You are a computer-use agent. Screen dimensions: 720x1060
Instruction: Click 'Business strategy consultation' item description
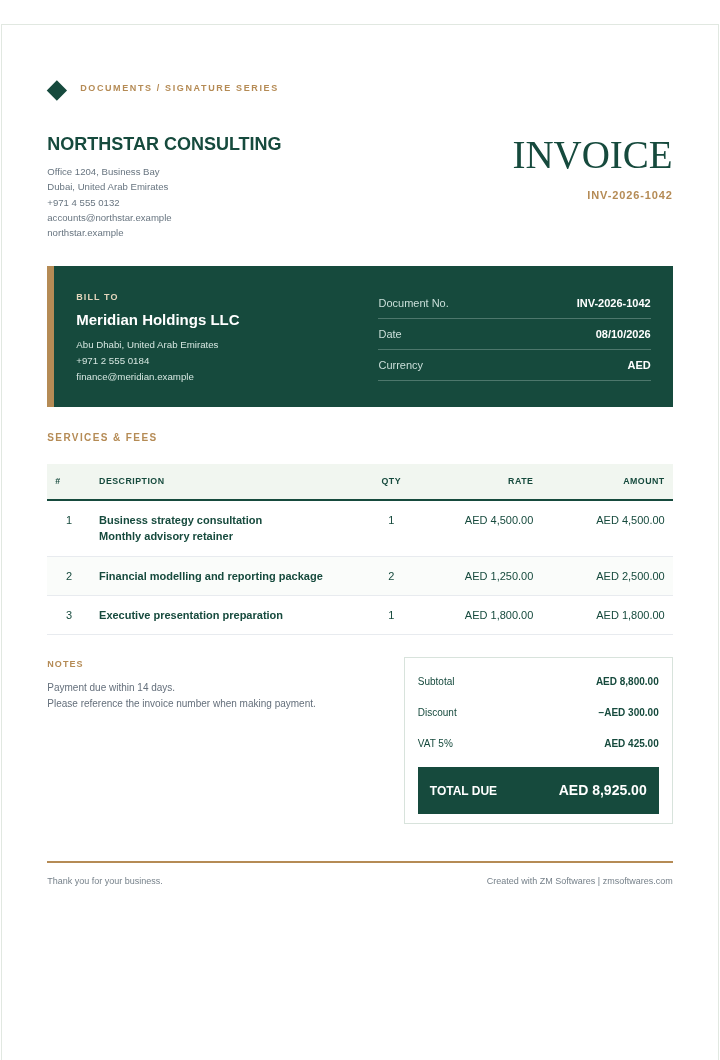point(181,521)
